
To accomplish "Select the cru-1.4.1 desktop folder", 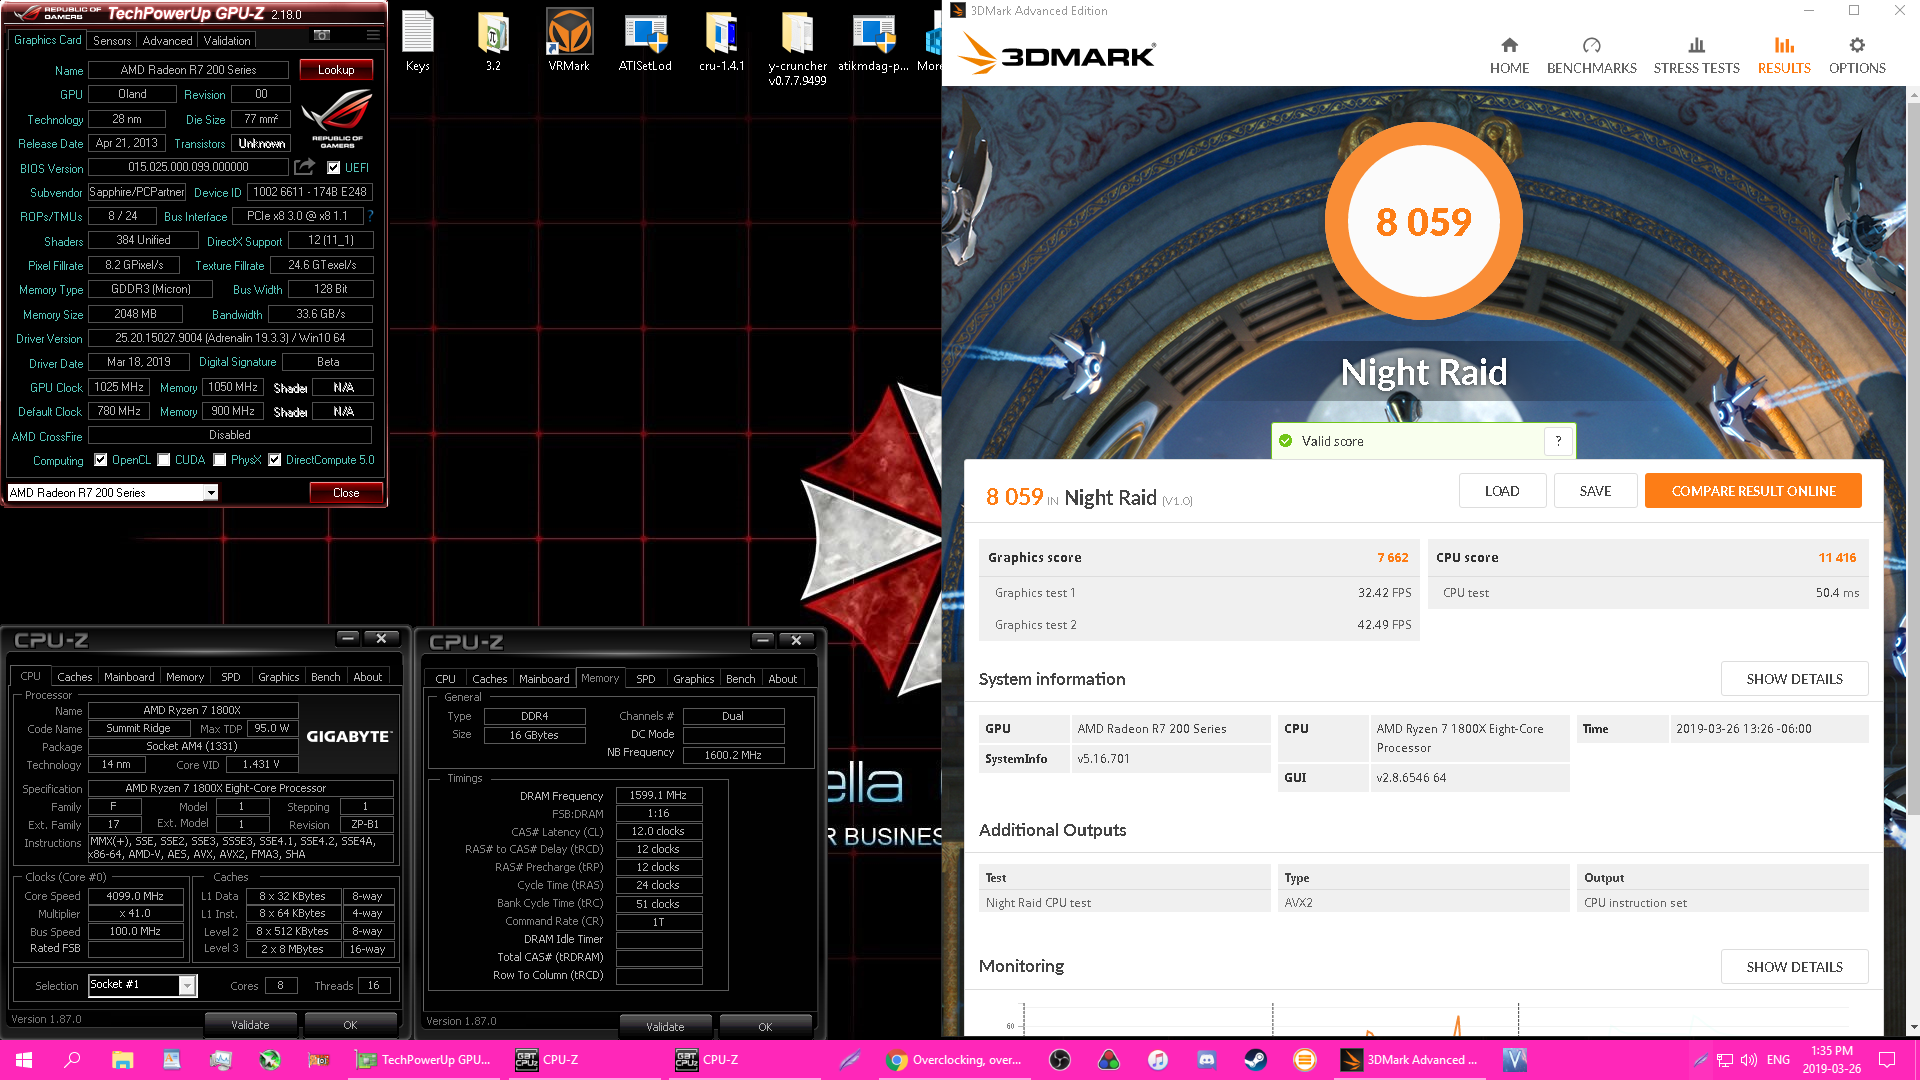I will point(721,41).
